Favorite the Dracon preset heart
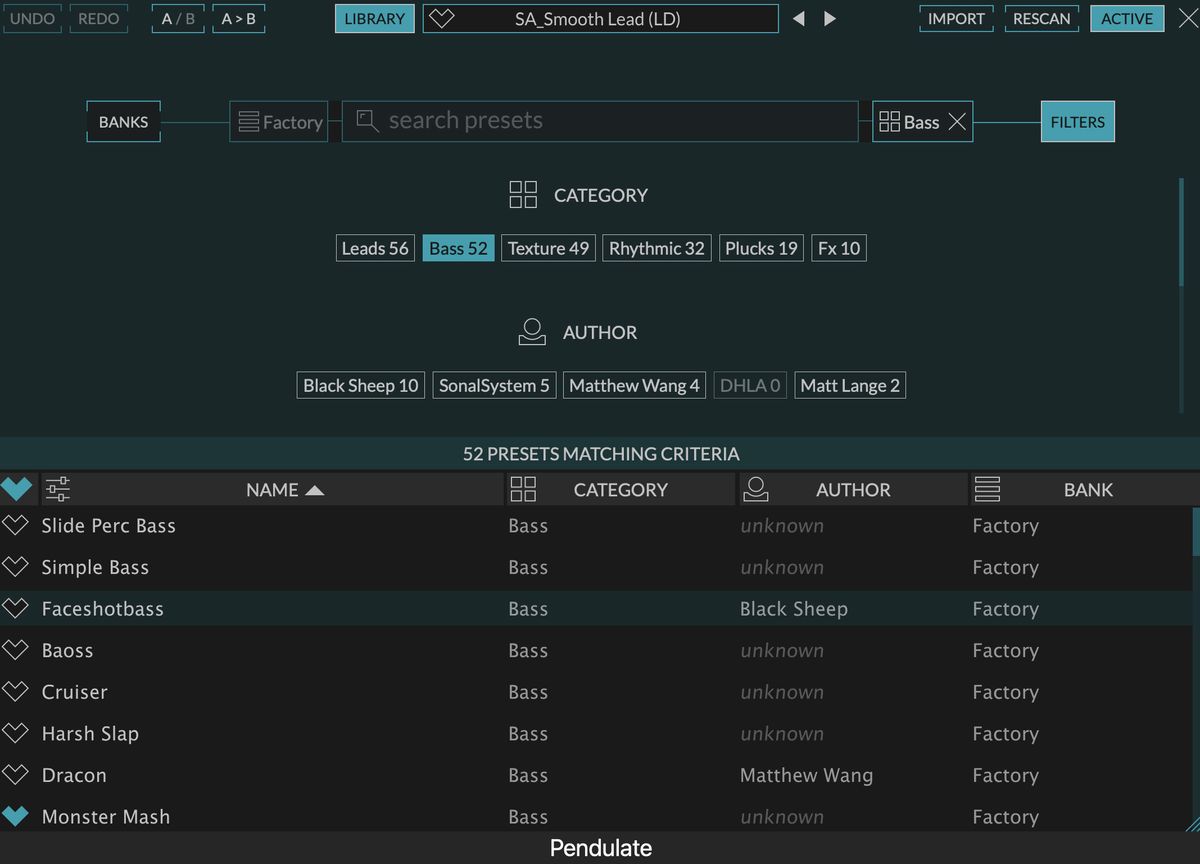This screenshot has height=864, width=1200. tap(15, 775)
